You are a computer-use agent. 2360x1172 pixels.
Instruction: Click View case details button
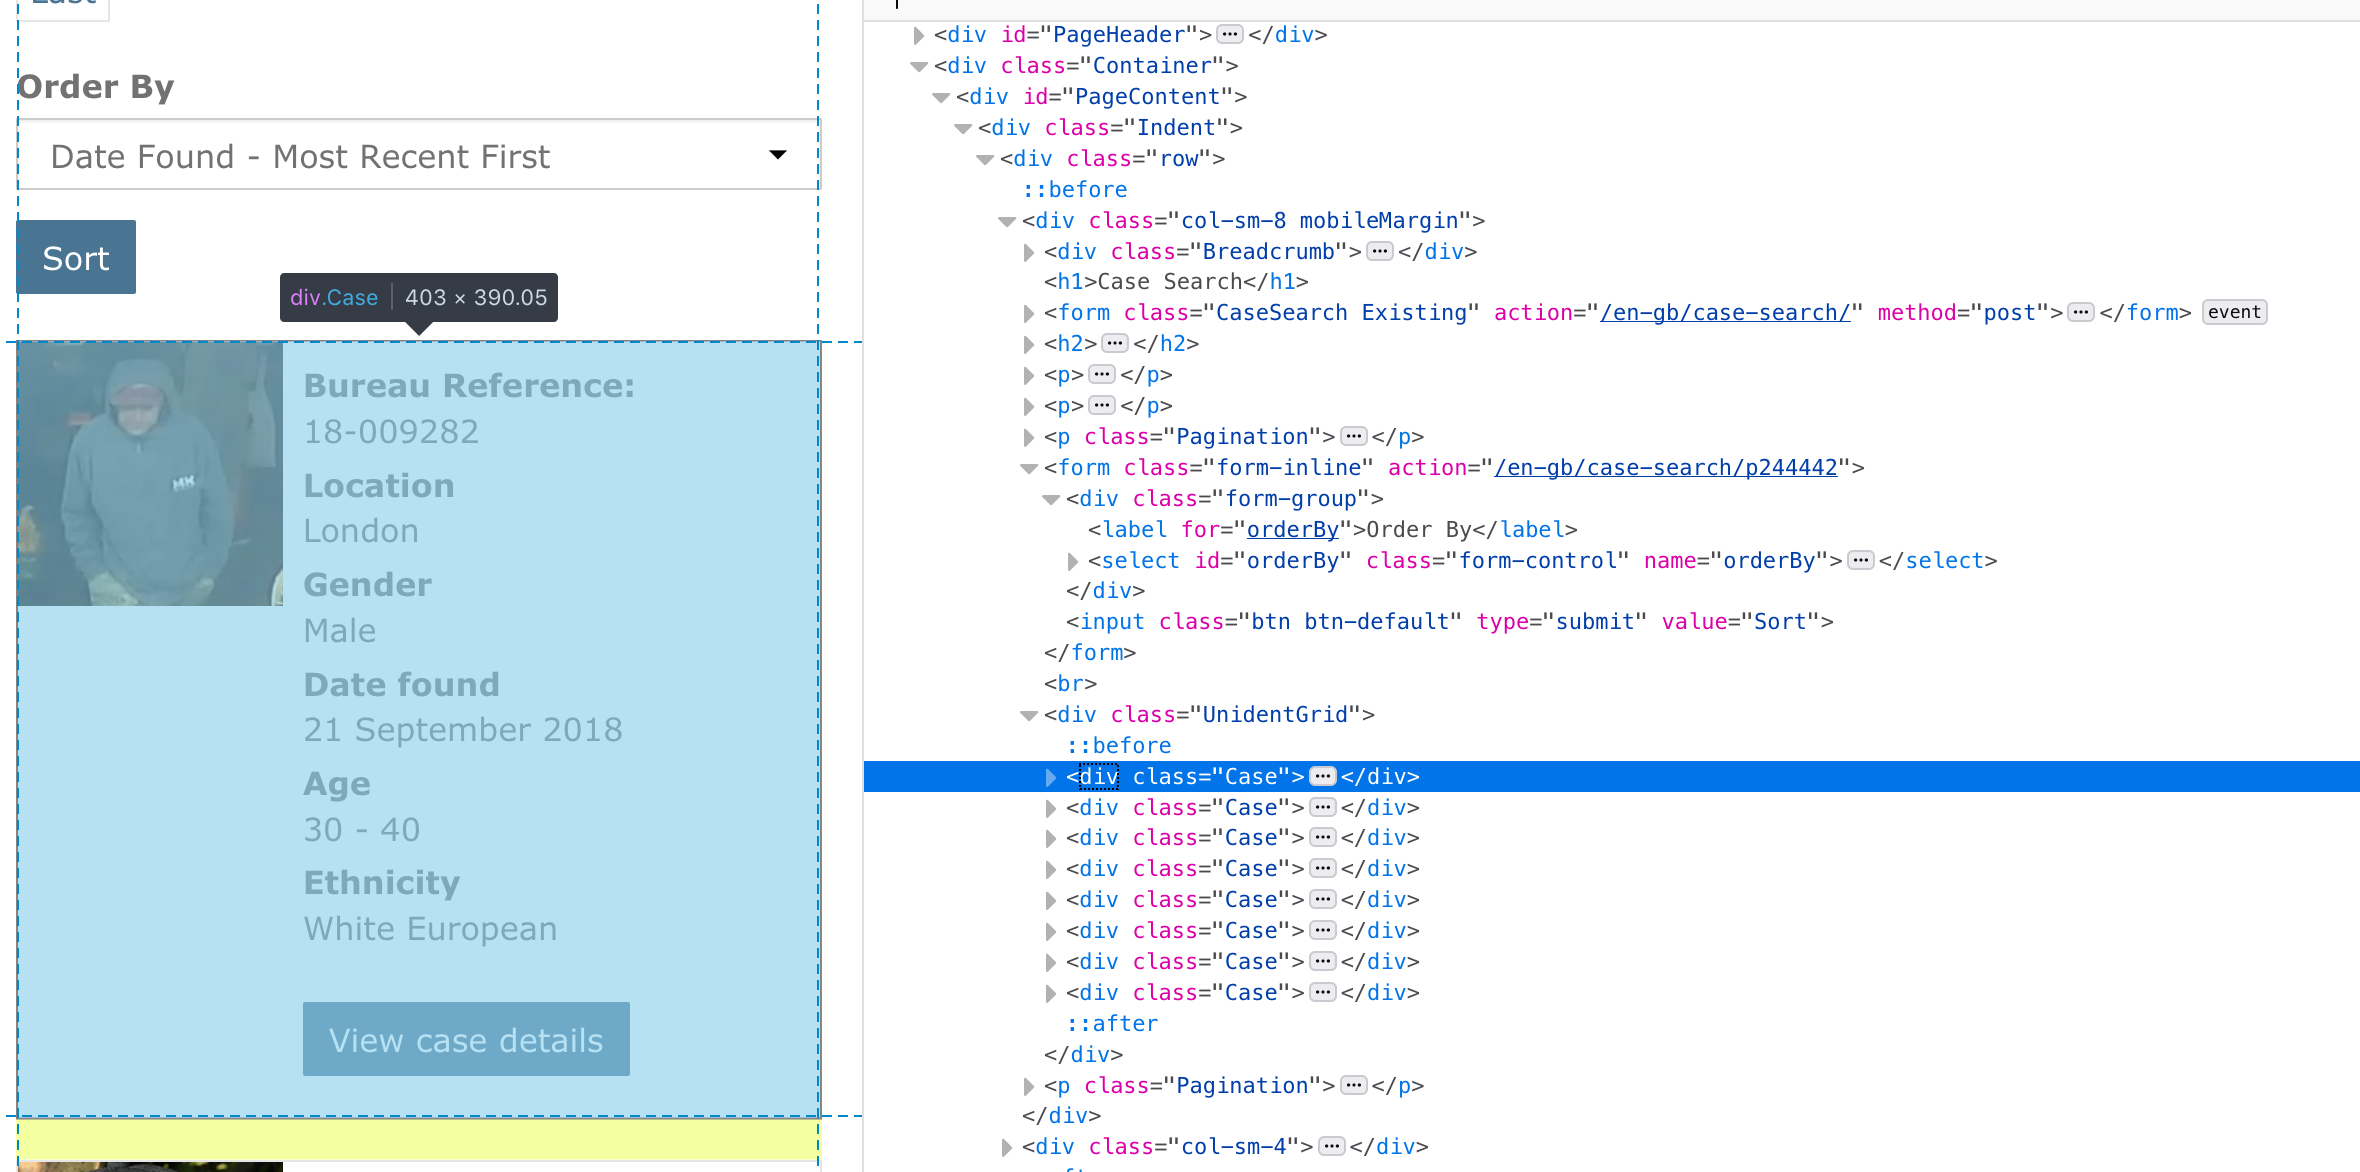[x=466, y=1040]
